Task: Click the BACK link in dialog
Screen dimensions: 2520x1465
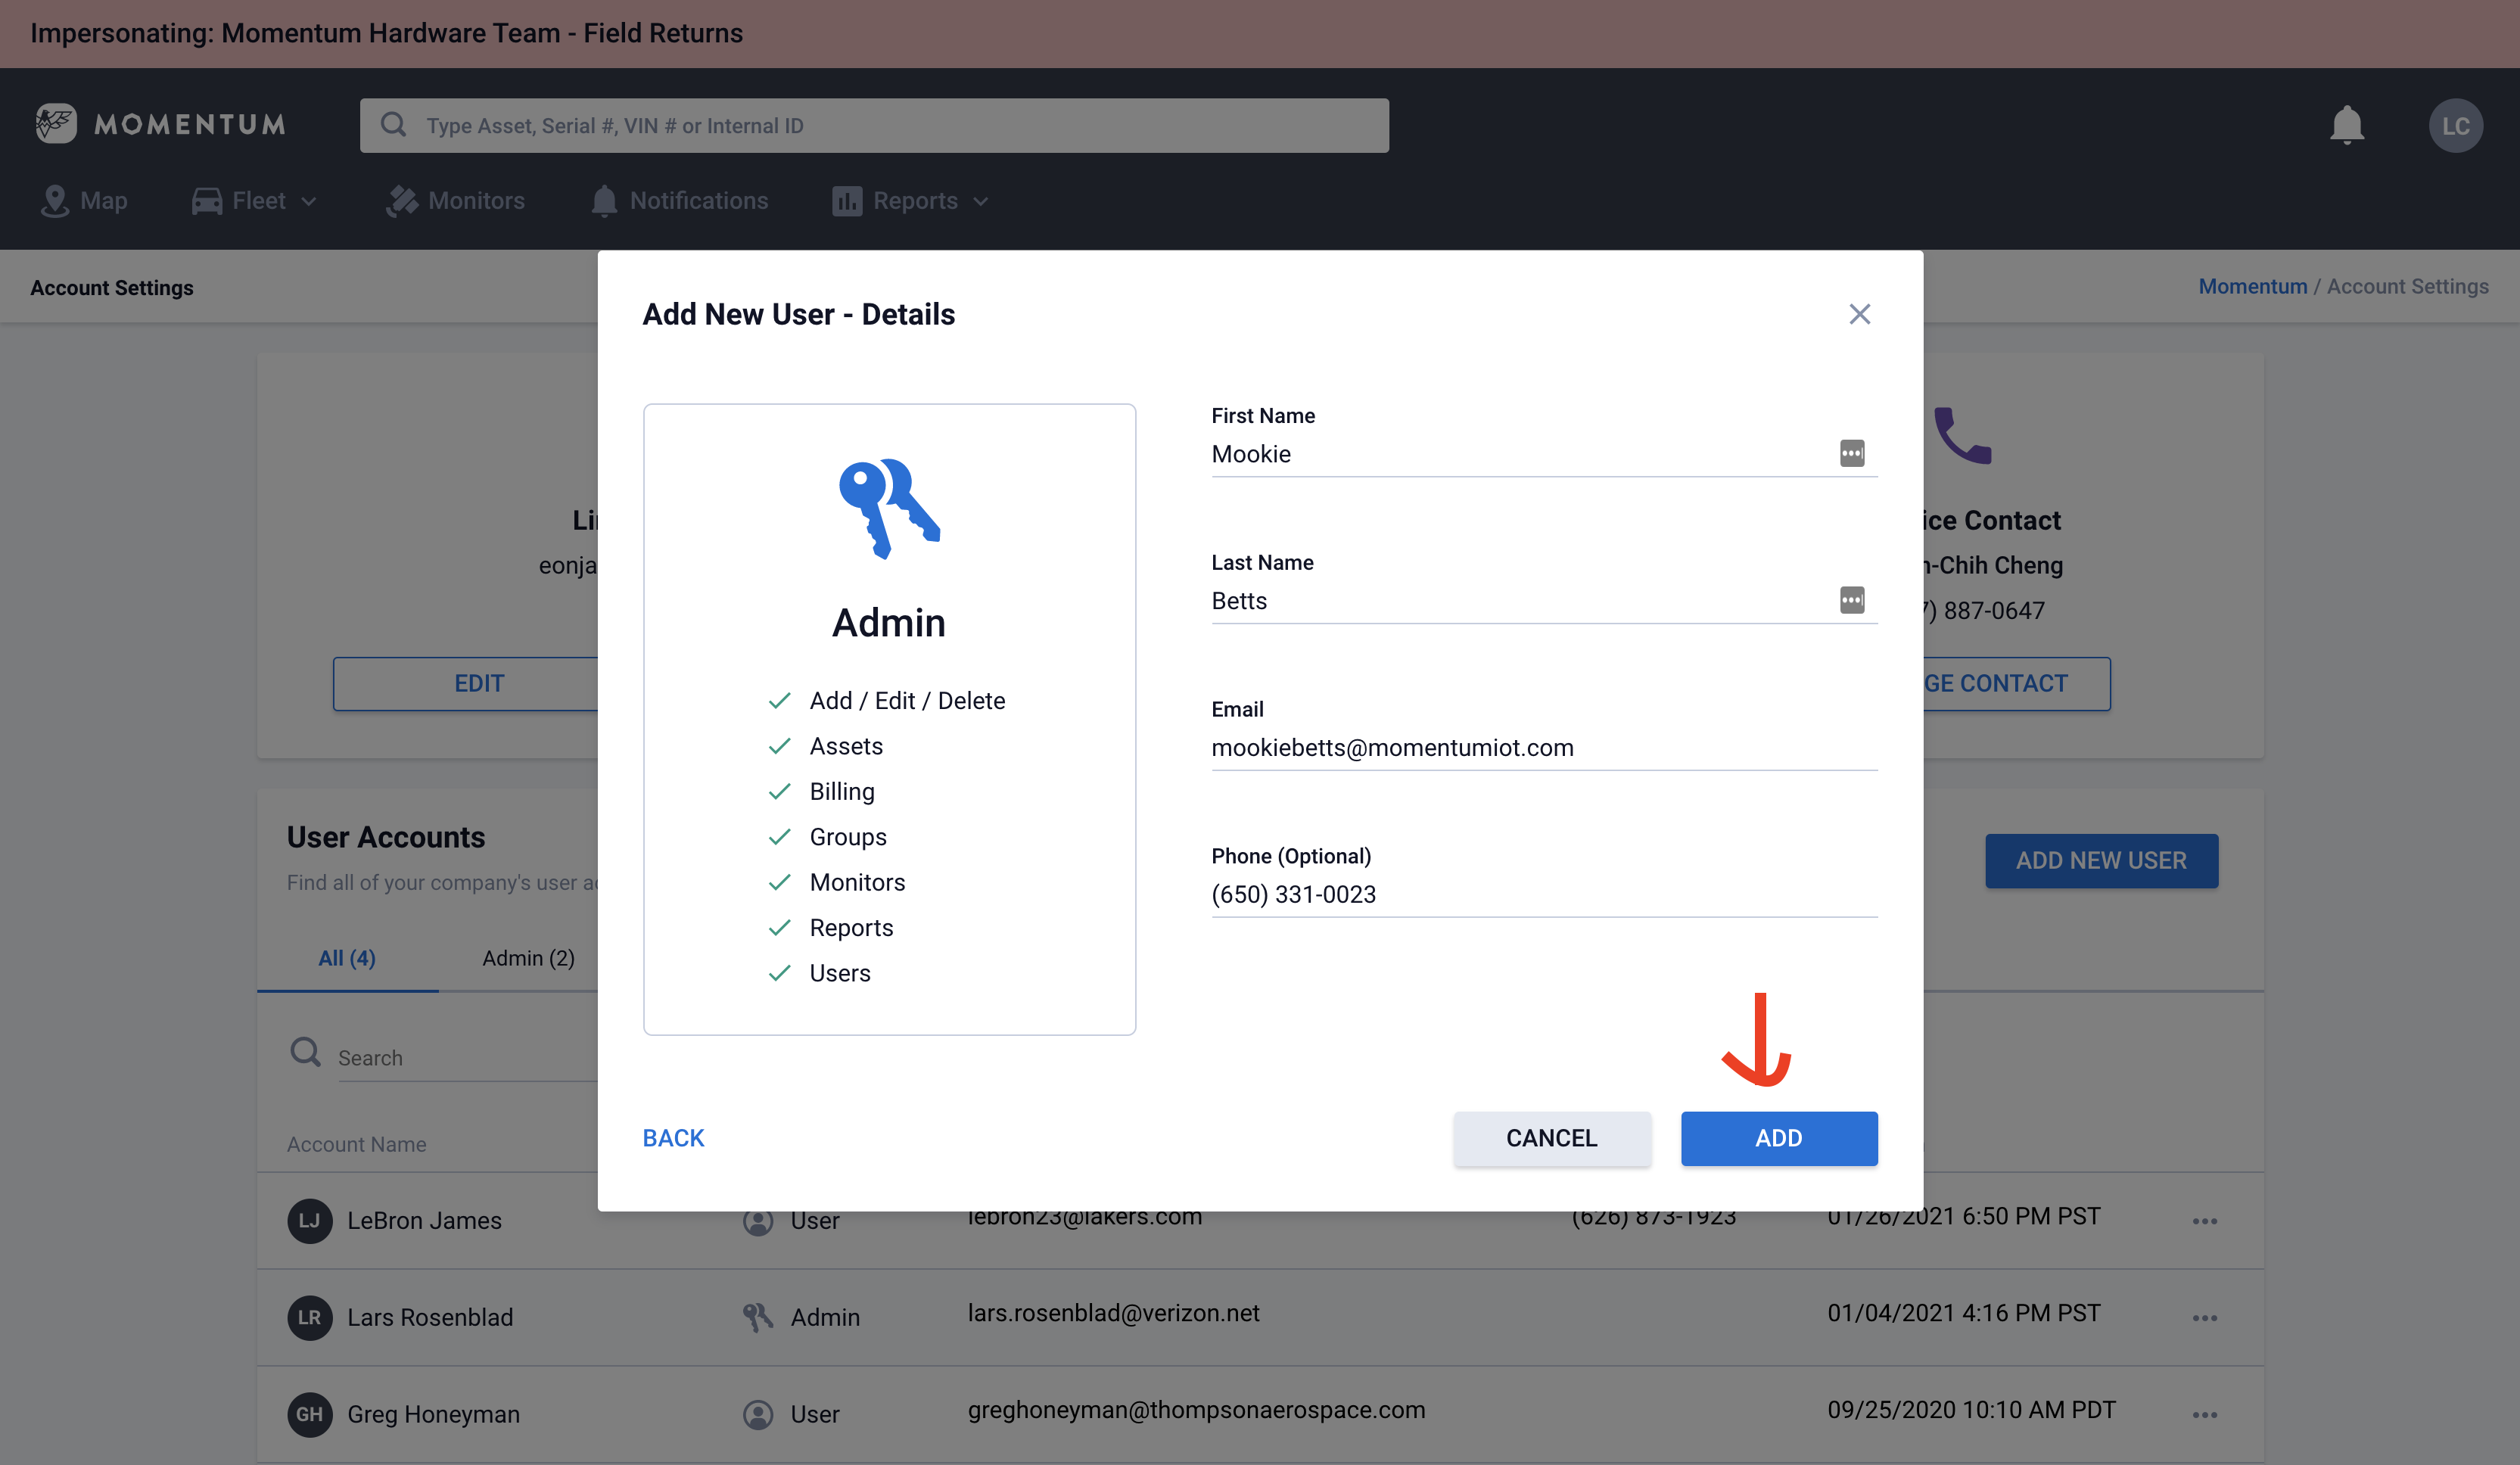Action: coord(673,1138)
